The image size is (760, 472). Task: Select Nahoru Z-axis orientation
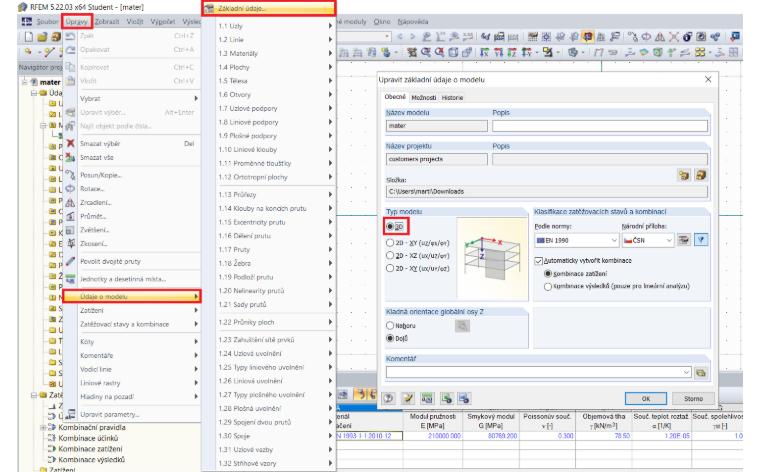[390, 326]
